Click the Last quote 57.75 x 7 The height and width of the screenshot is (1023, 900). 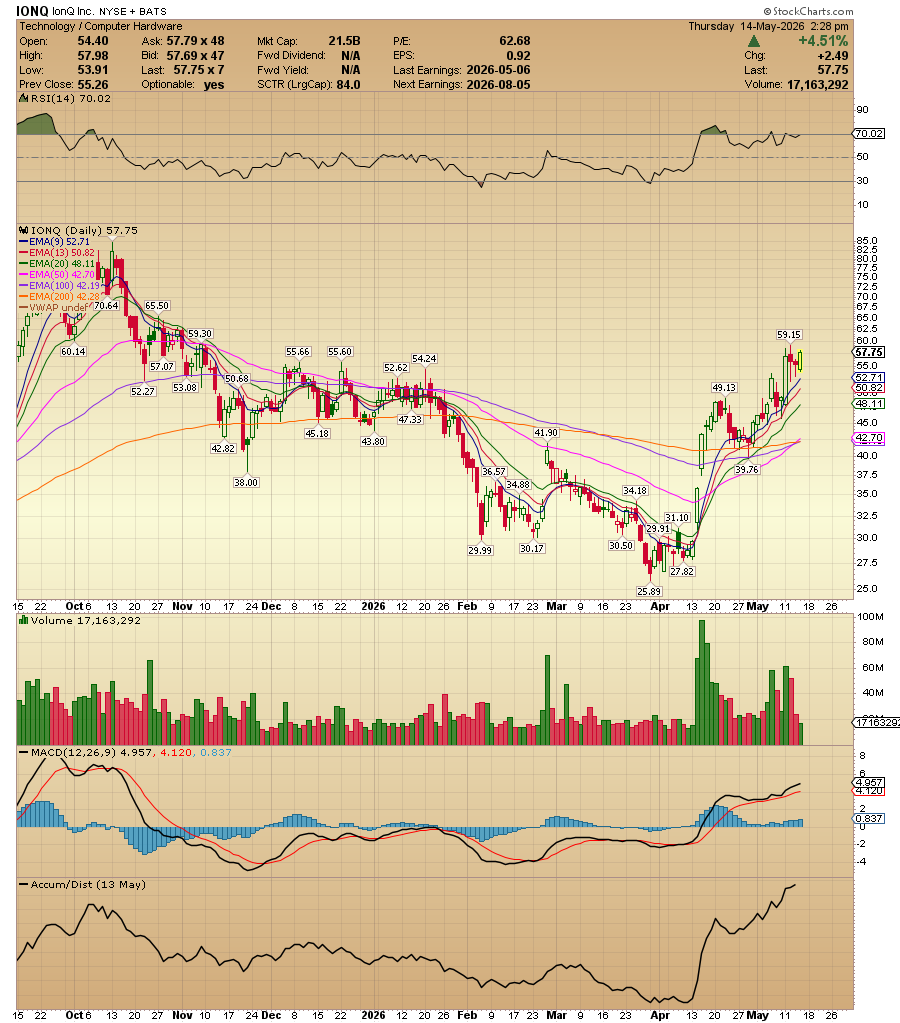pyautogui.click(x=199, y=70)
